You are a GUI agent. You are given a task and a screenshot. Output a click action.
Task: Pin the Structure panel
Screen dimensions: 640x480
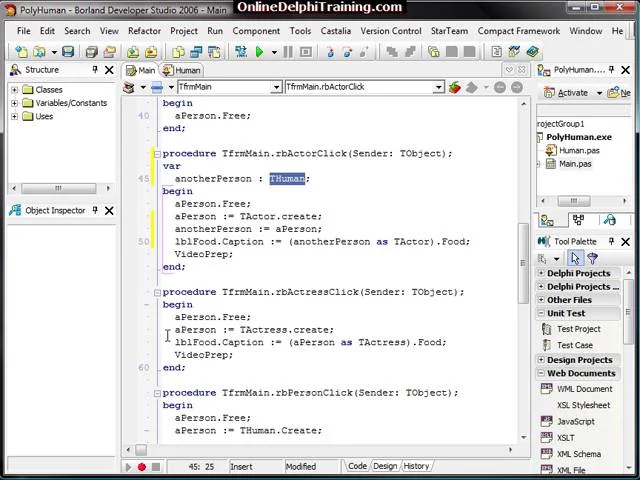click(x=95, y=70)
